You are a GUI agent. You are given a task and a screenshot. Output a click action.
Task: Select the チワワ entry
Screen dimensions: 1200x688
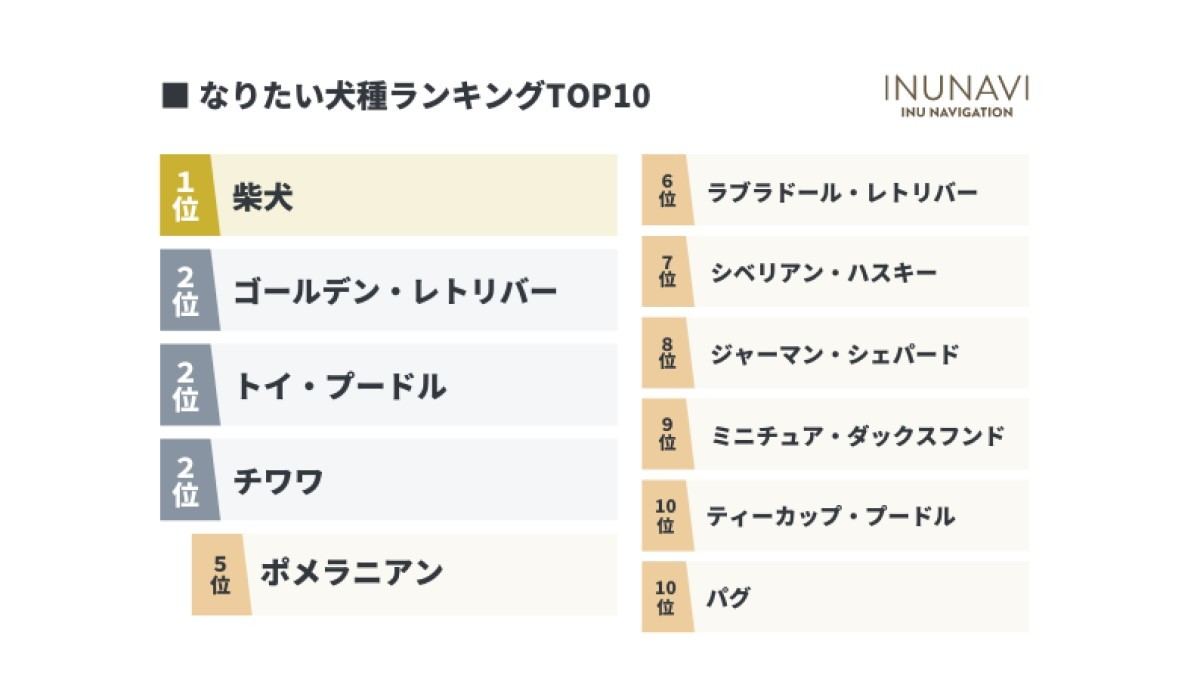click(x=389, y=480)
